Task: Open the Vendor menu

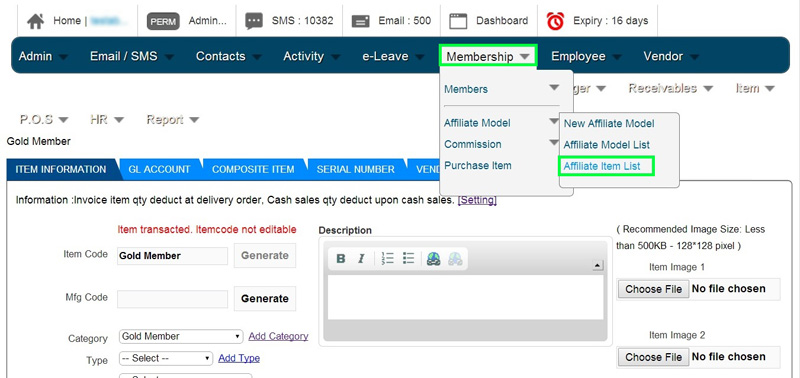Action: click(x=670, y=56)
